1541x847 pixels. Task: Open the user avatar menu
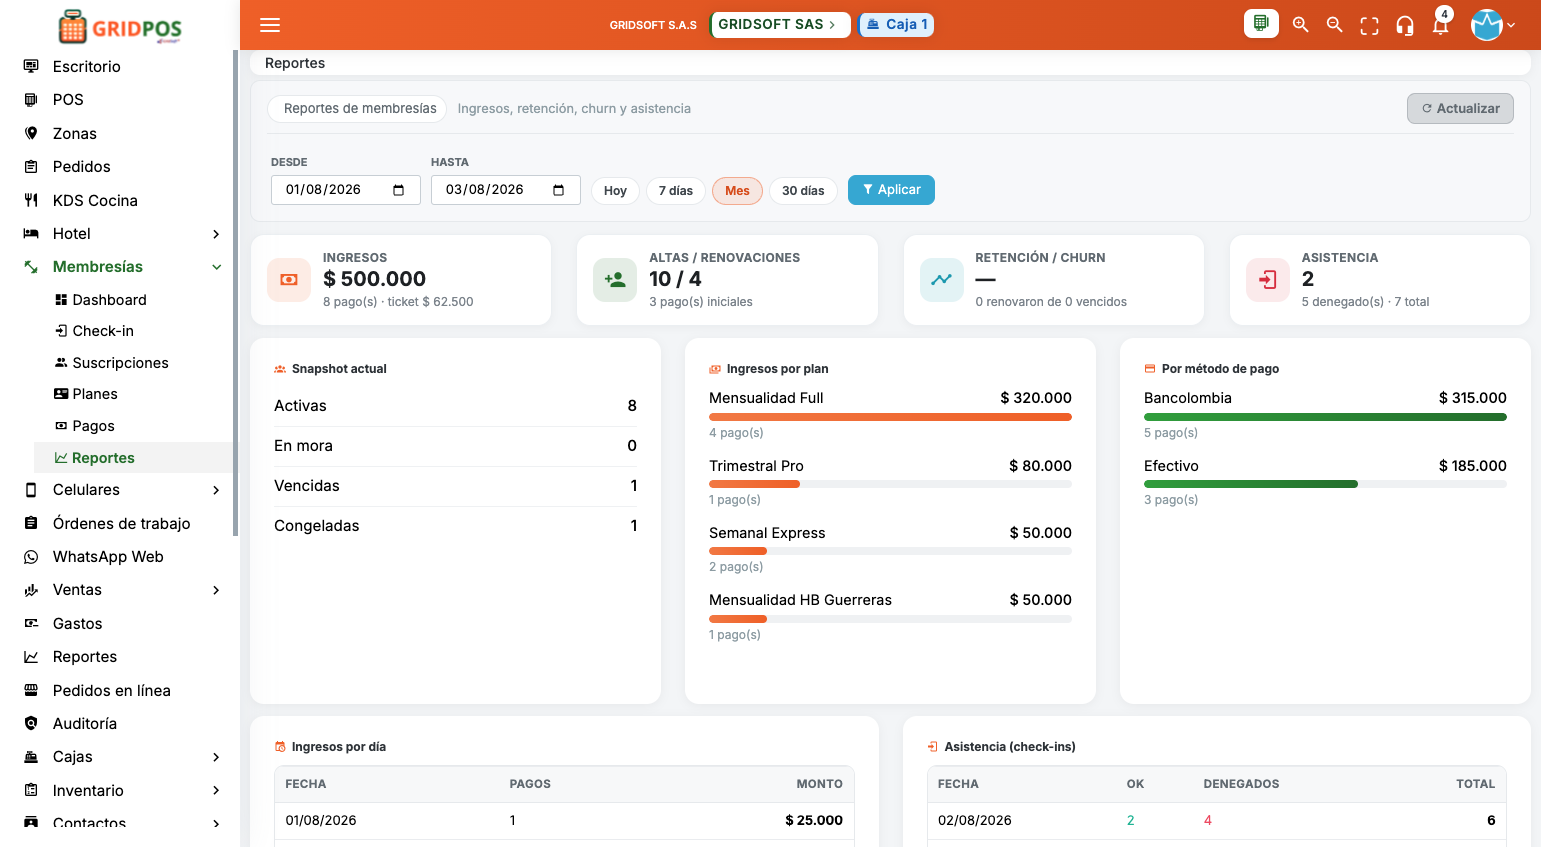pos(1487,25)
